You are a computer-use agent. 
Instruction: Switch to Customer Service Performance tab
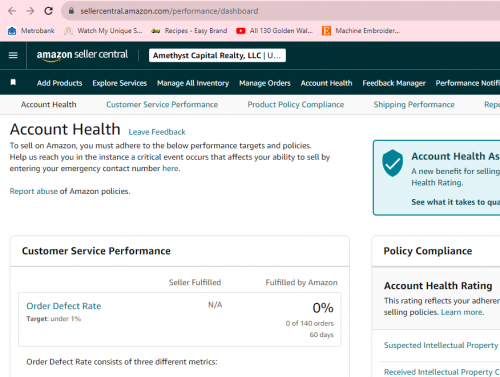[162, 105]
